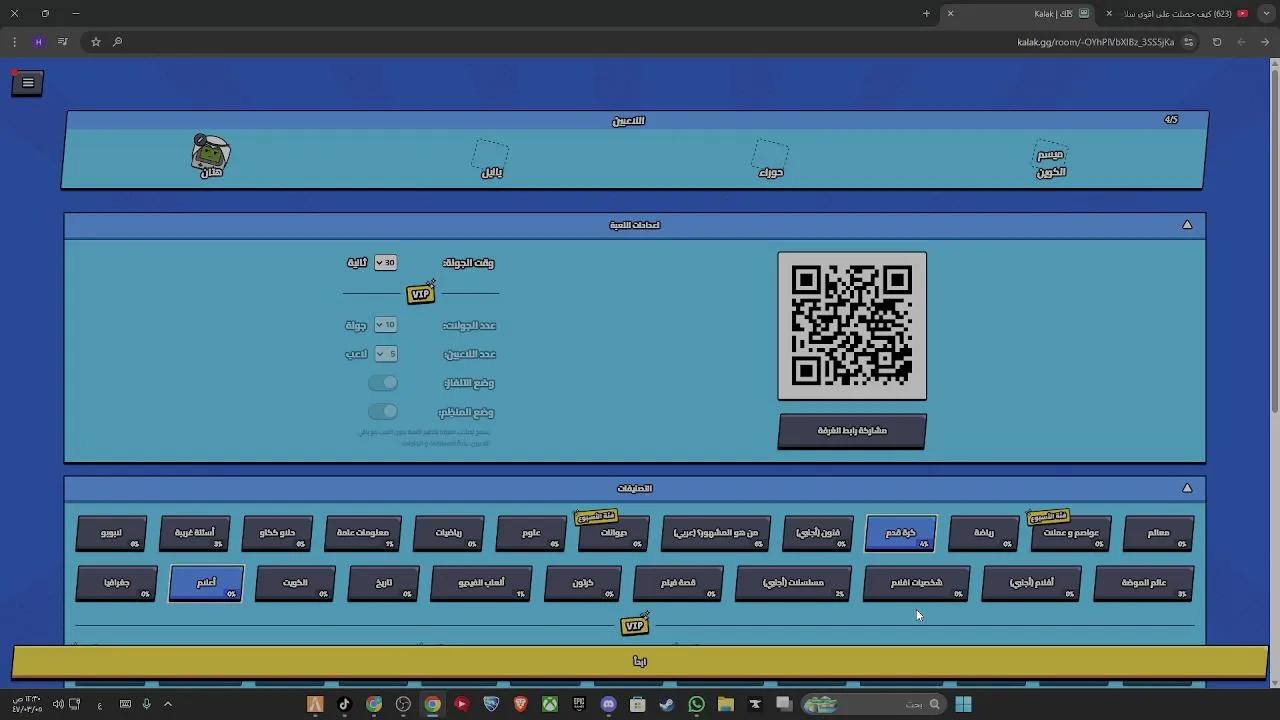Click the VIP badge below the categories
Image resolution: width=1280 pixels, height=720 pixels.
point(634,626)
